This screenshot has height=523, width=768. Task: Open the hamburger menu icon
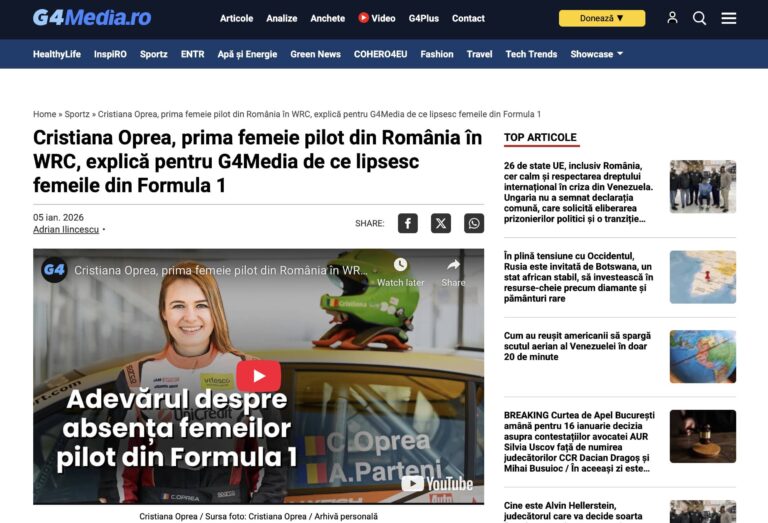point(728,18)
